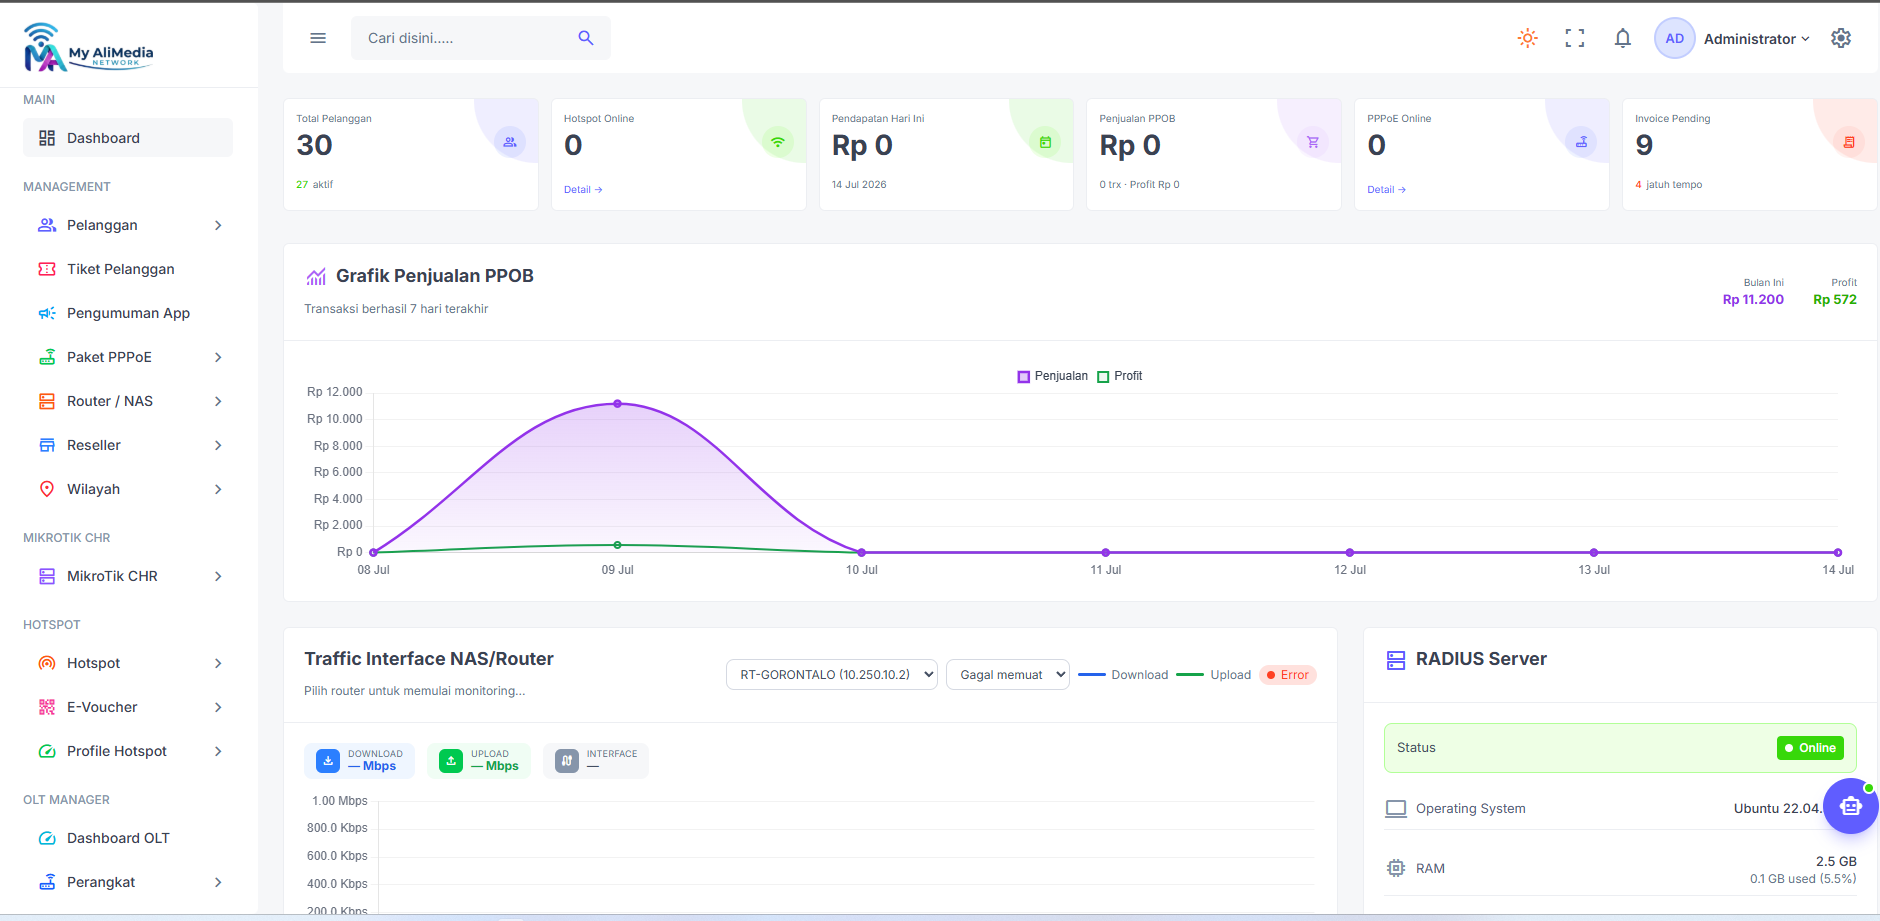Toggle the sidebar hamburger menu
Screen dimensions: 1880x921
pos(318,38)
